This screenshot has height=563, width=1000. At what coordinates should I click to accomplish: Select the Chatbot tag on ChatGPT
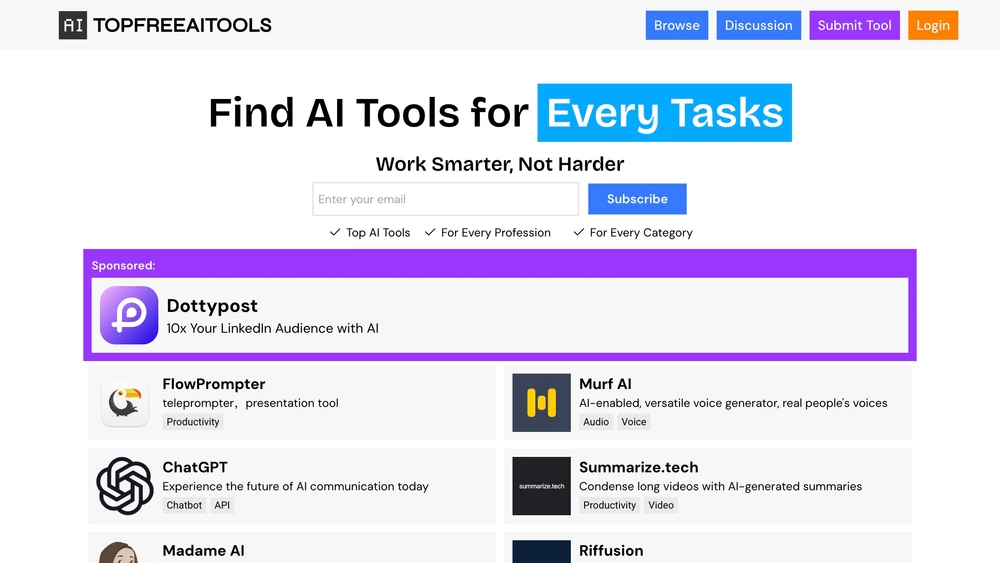click(x=184, y=505)
